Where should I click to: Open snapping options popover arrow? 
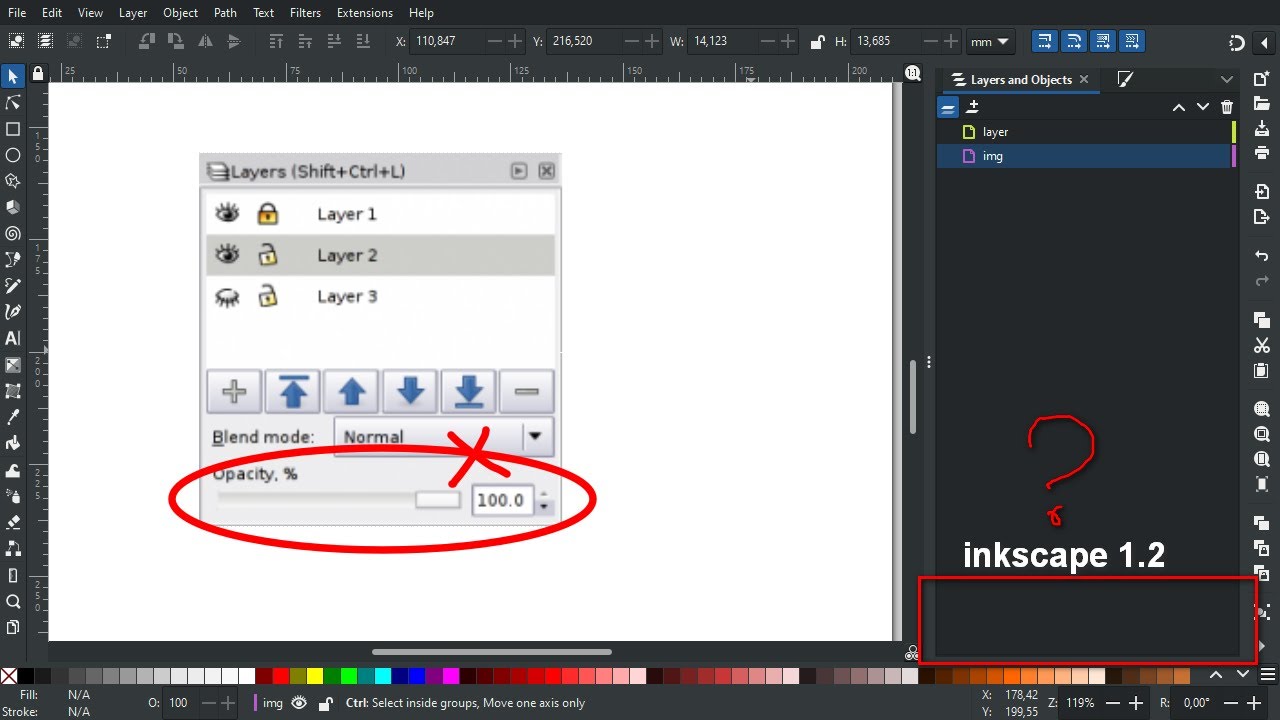coord(1264,42)
